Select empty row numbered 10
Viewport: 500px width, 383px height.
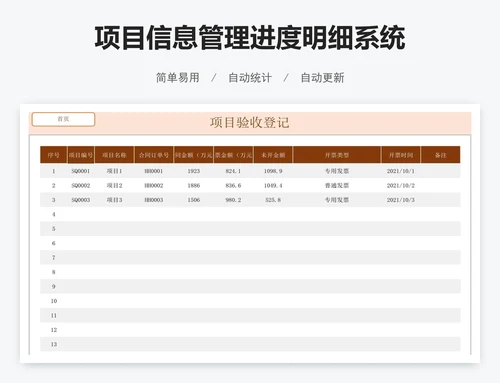coord(250,301)
